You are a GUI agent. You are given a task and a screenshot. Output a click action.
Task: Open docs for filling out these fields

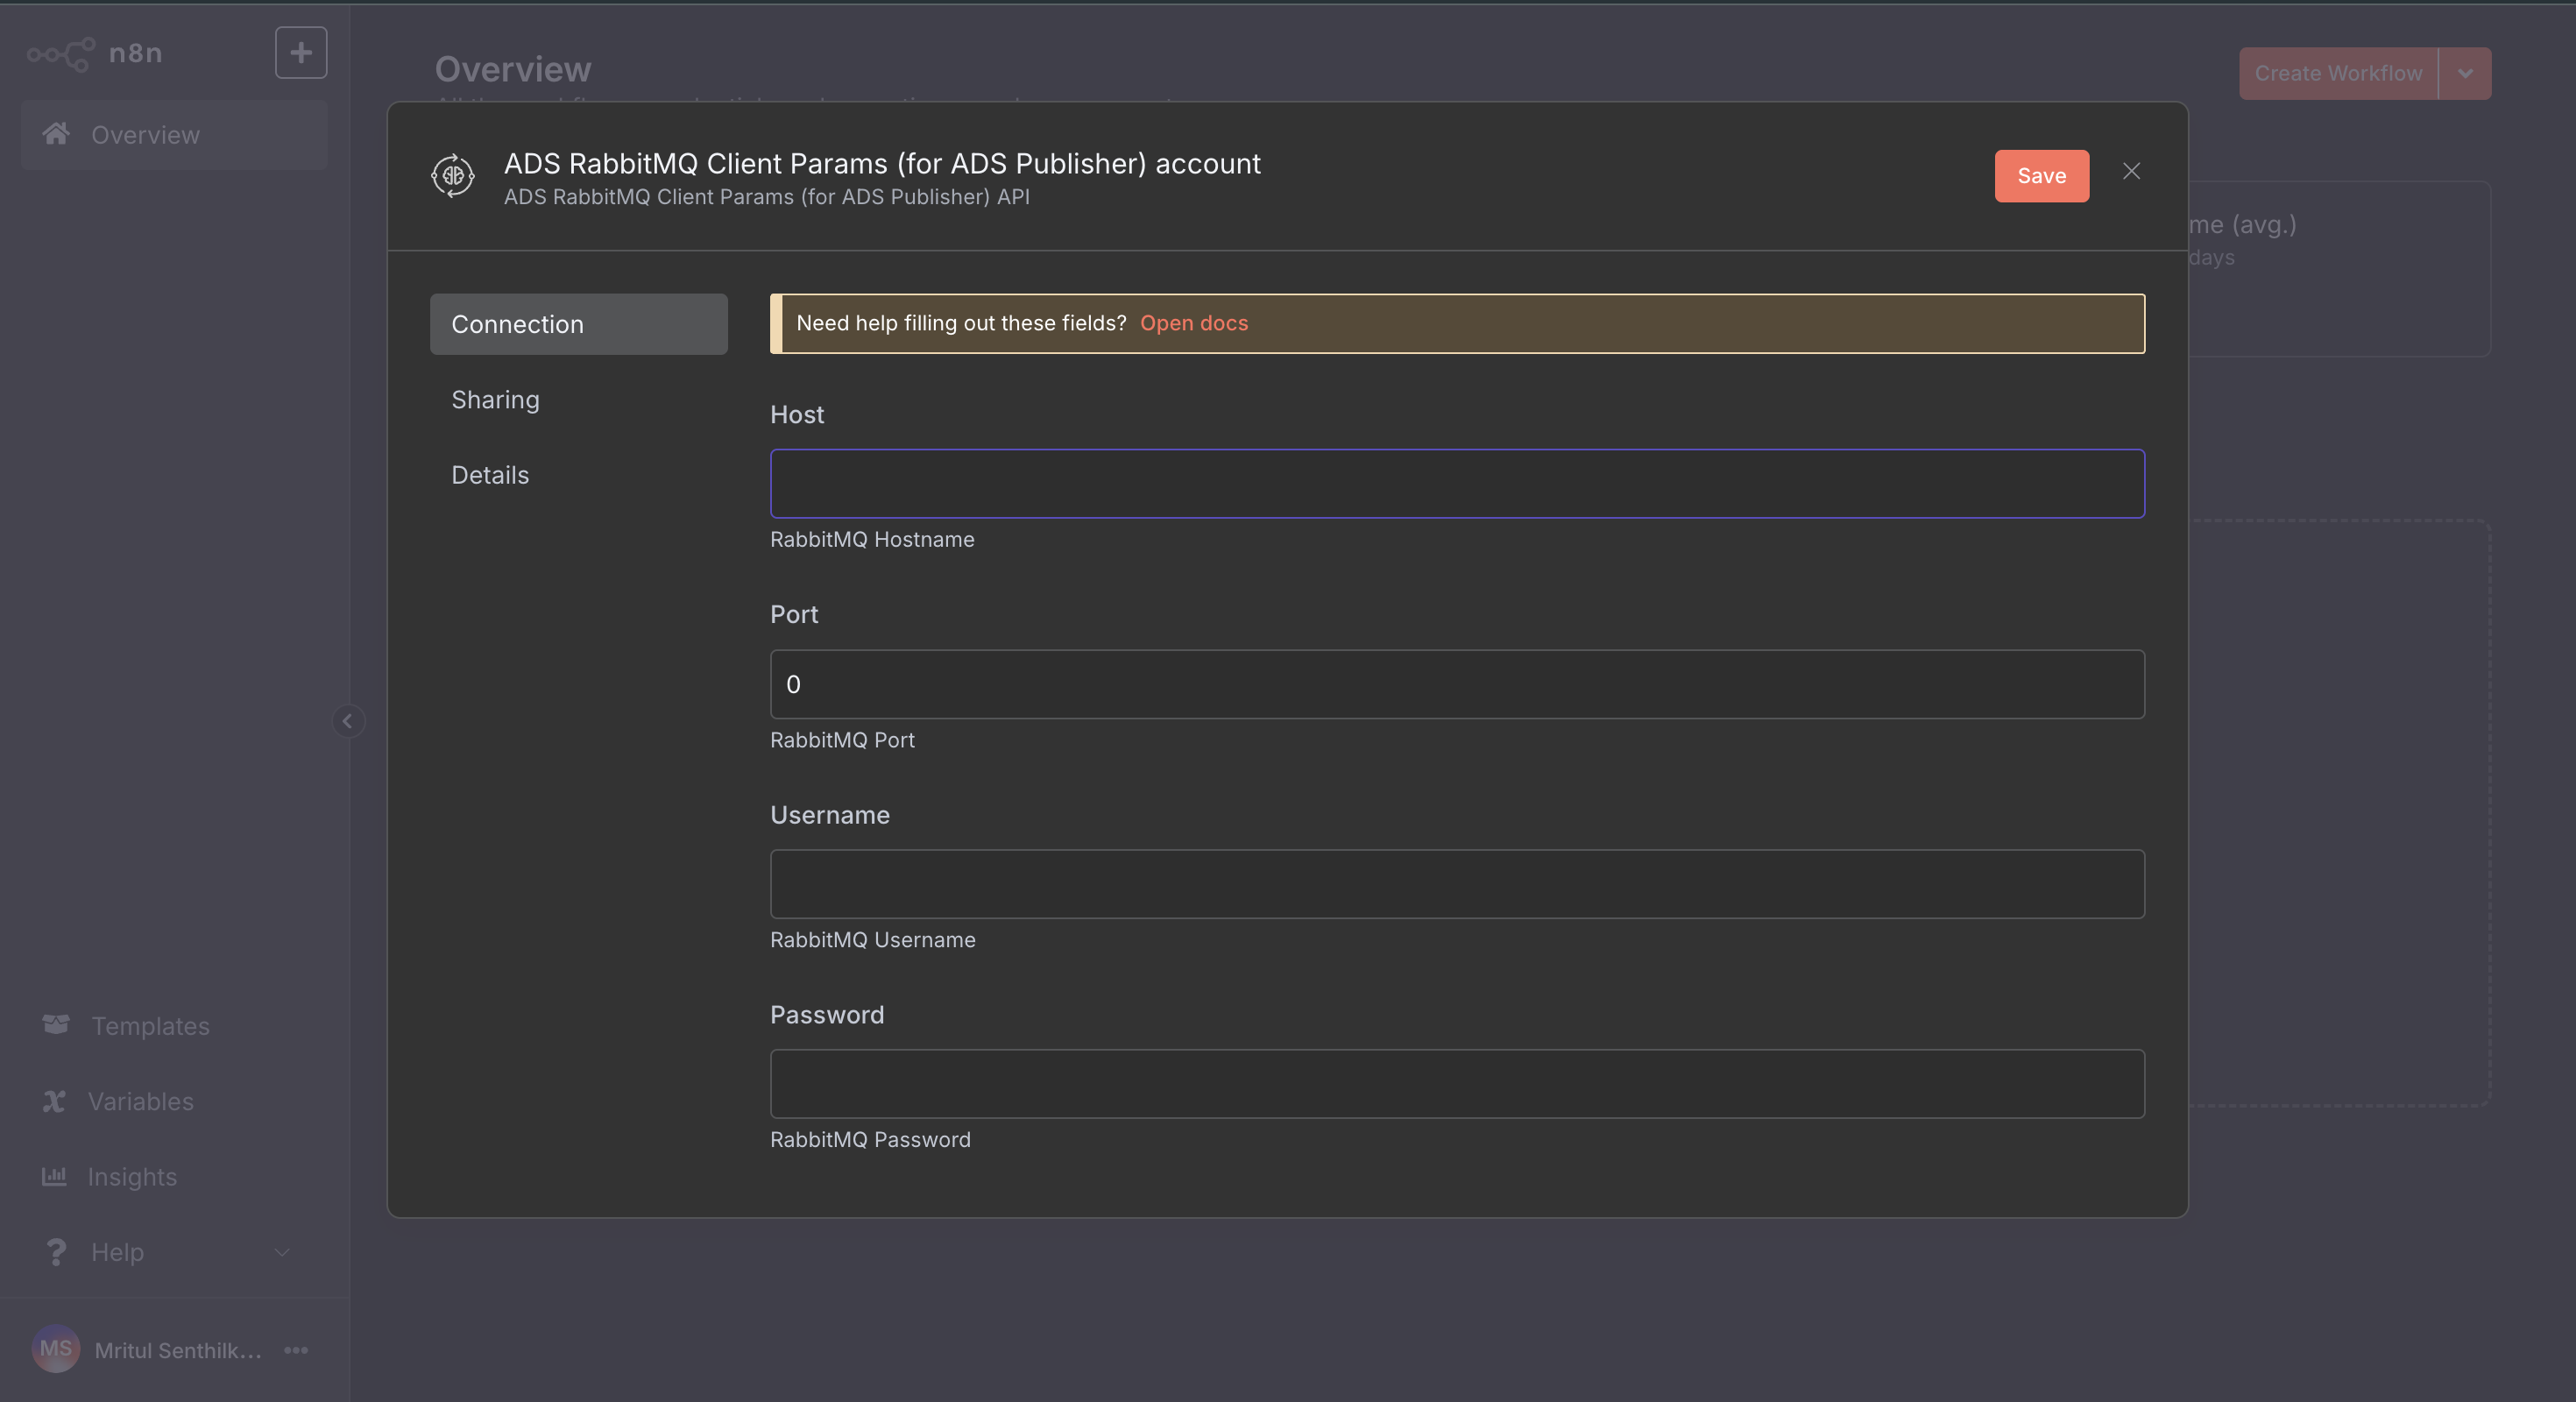[1194, 322]
